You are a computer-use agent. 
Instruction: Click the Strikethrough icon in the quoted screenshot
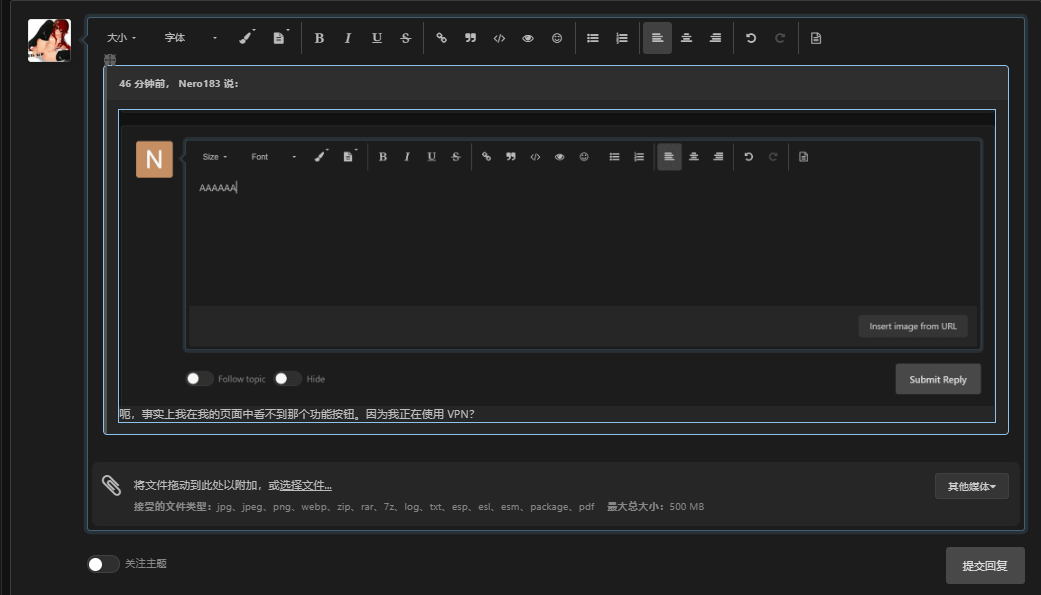pyautogui.click(x=456, y=157)
